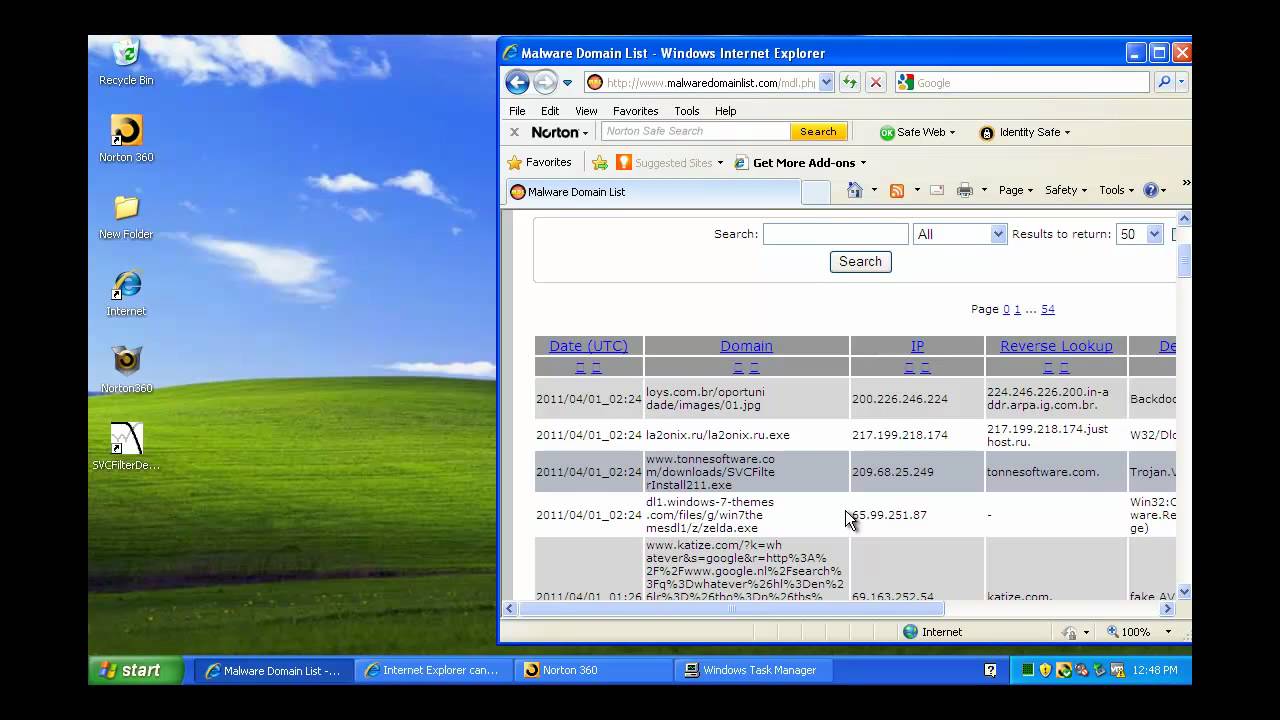The image size is (1280, 720).
Task: Open Results to return 50 dropdown
Action: click(1139, 234)
